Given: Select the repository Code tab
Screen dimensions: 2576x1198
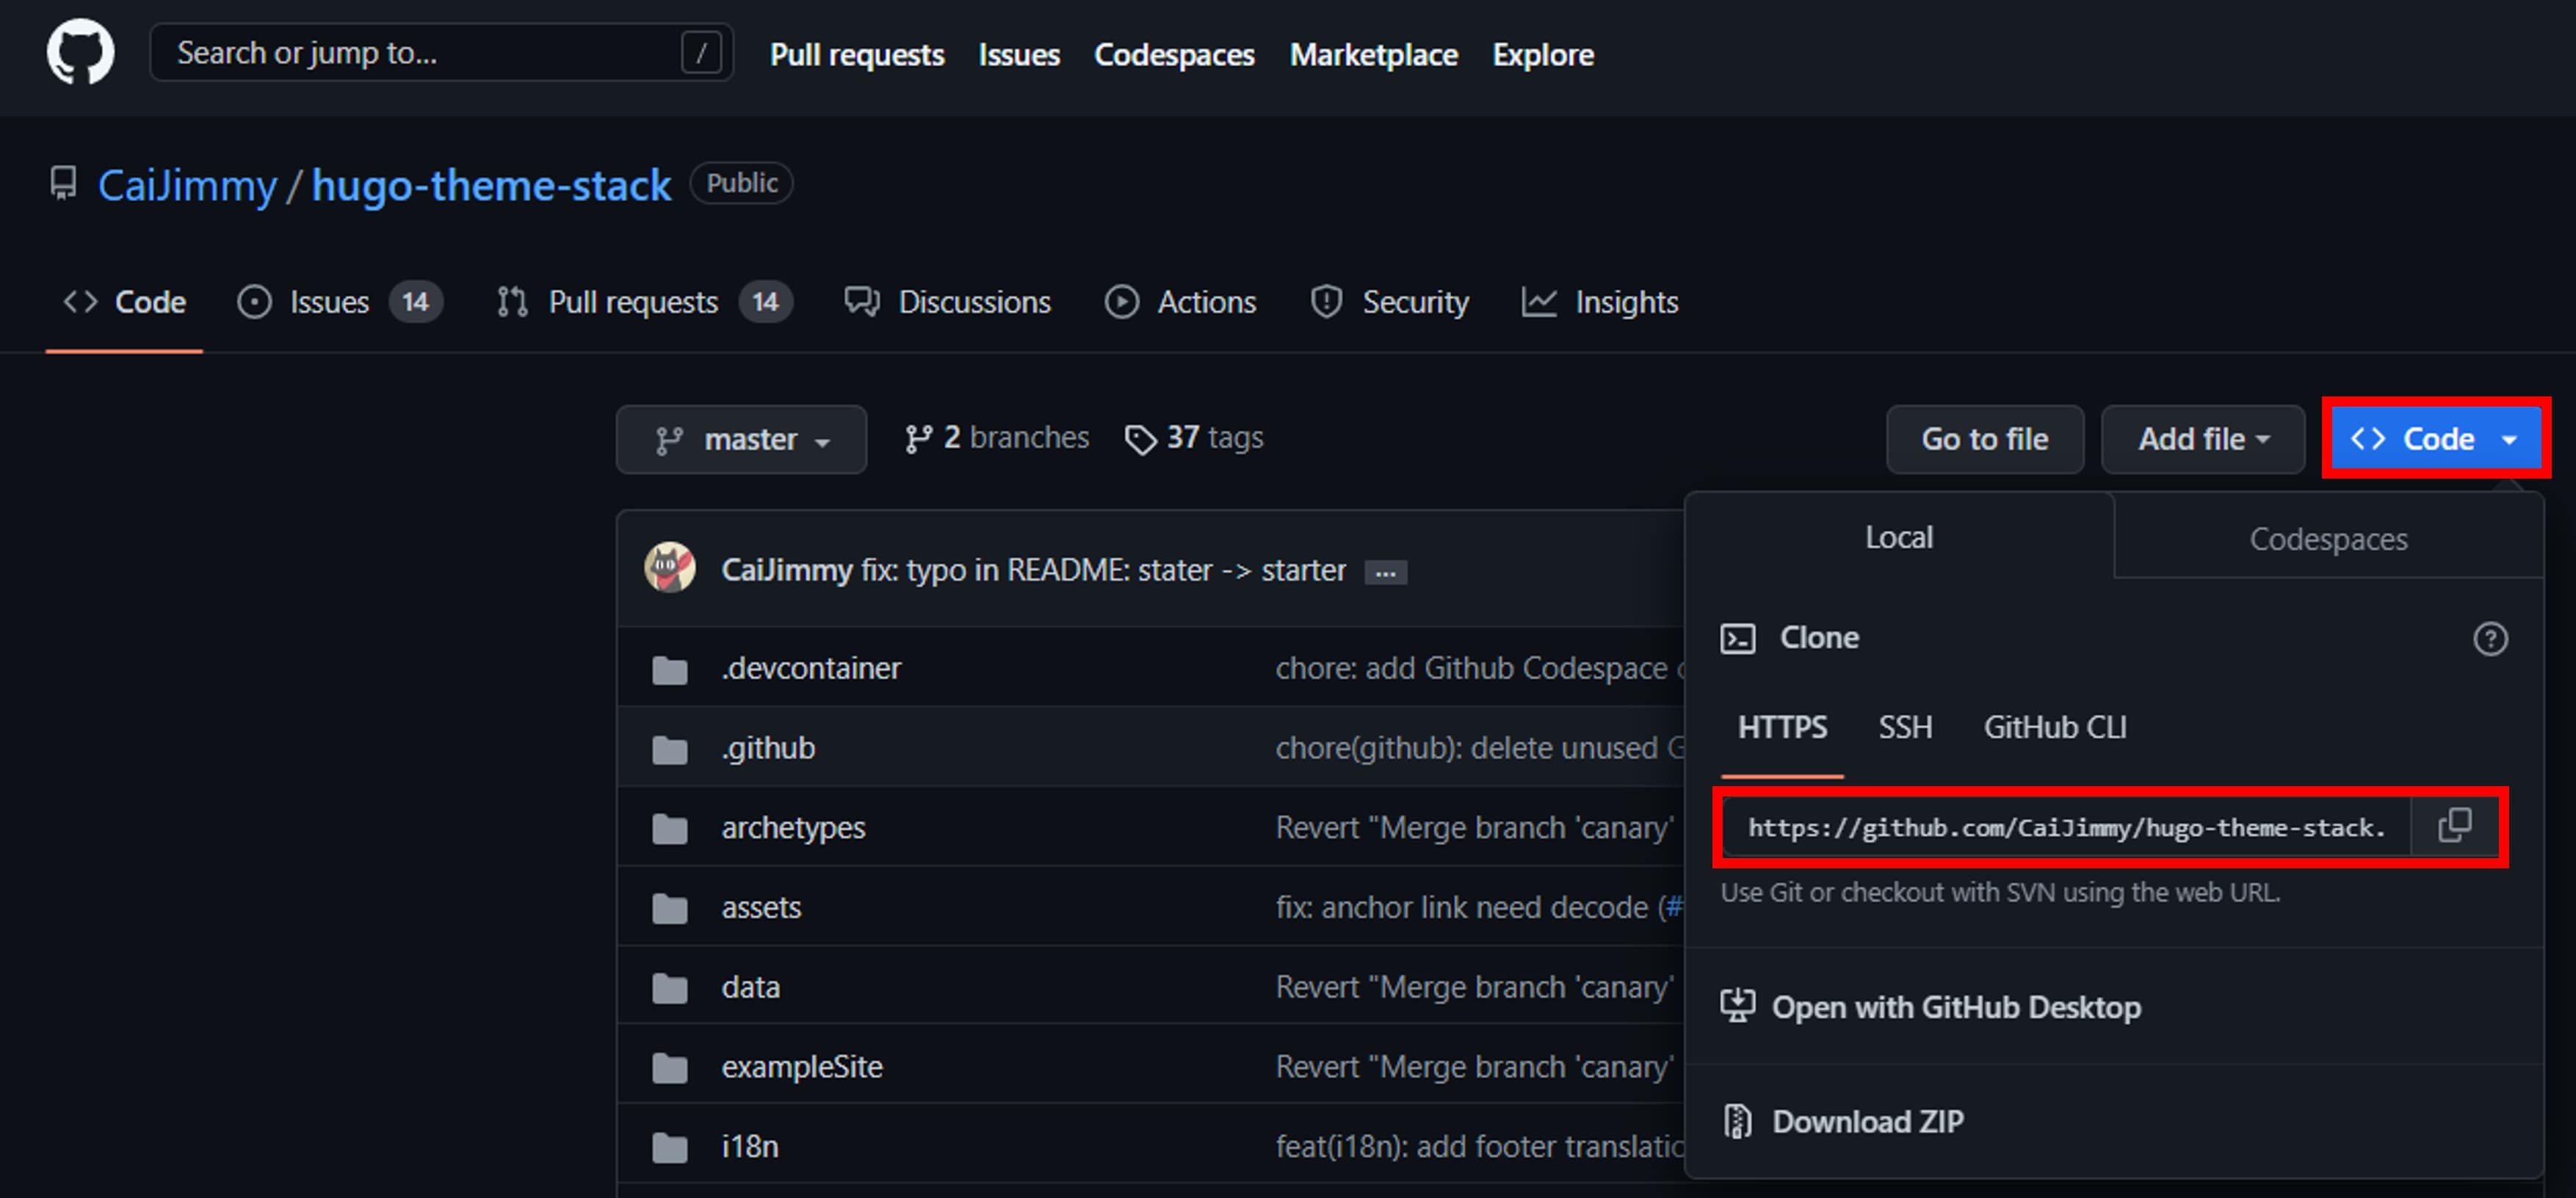Looking at the screenshot, I should pos(125,302).
